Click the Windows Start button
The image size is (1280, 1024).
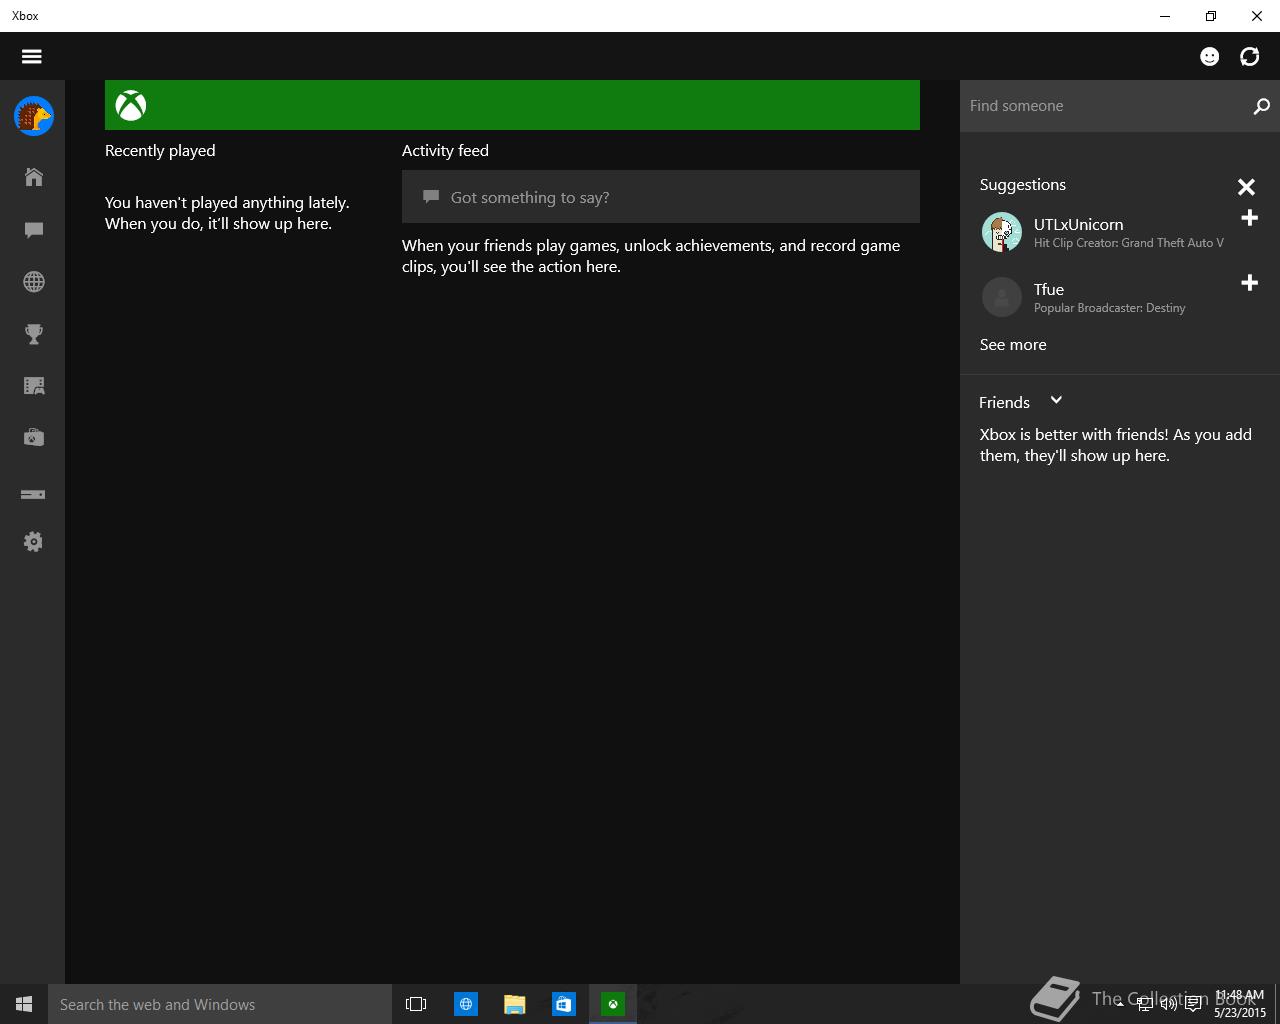(24, 1004)
